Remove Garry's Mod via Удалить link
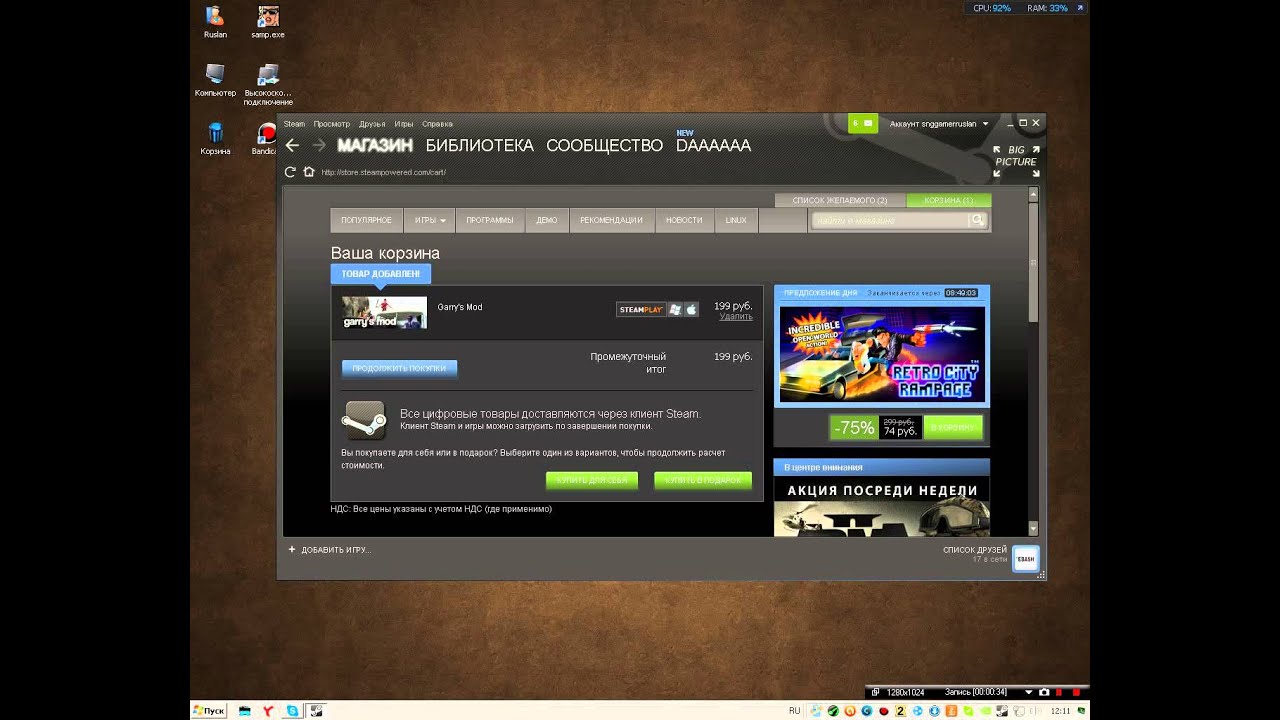 tap(736, 316)
